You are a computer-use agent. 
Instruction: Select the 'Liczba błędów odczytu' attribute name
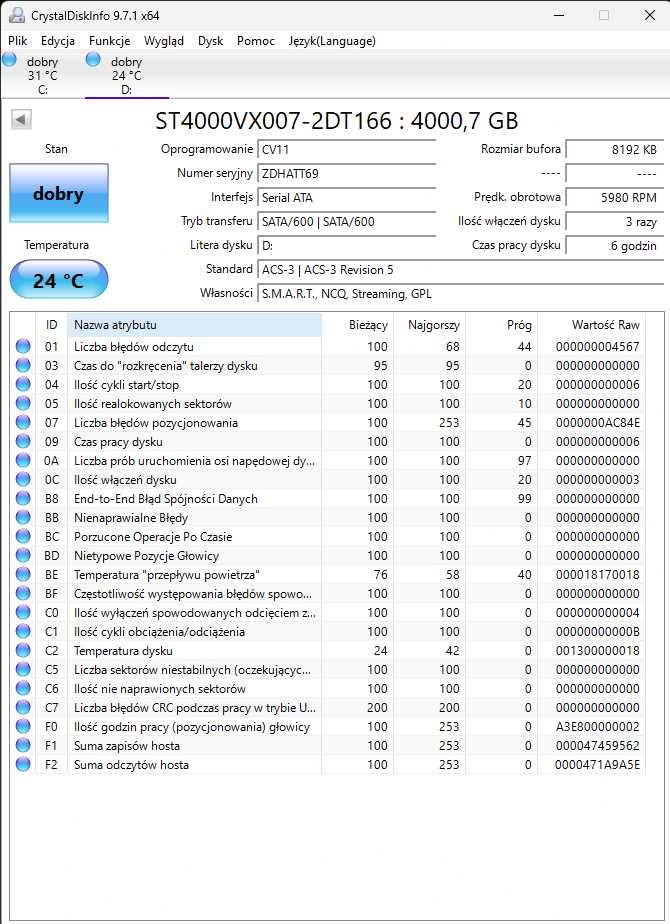click(133, 346)
